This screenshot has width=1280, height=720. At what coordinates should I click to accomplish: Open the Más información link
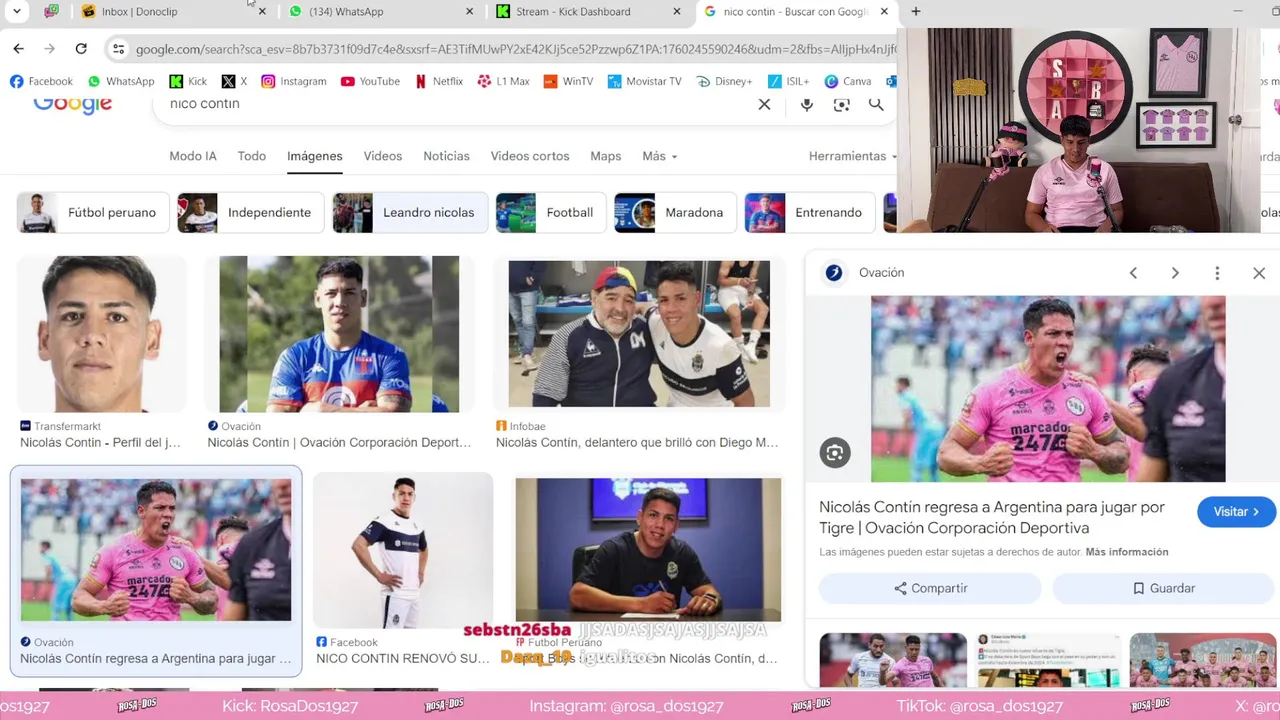click(1127, 552)
